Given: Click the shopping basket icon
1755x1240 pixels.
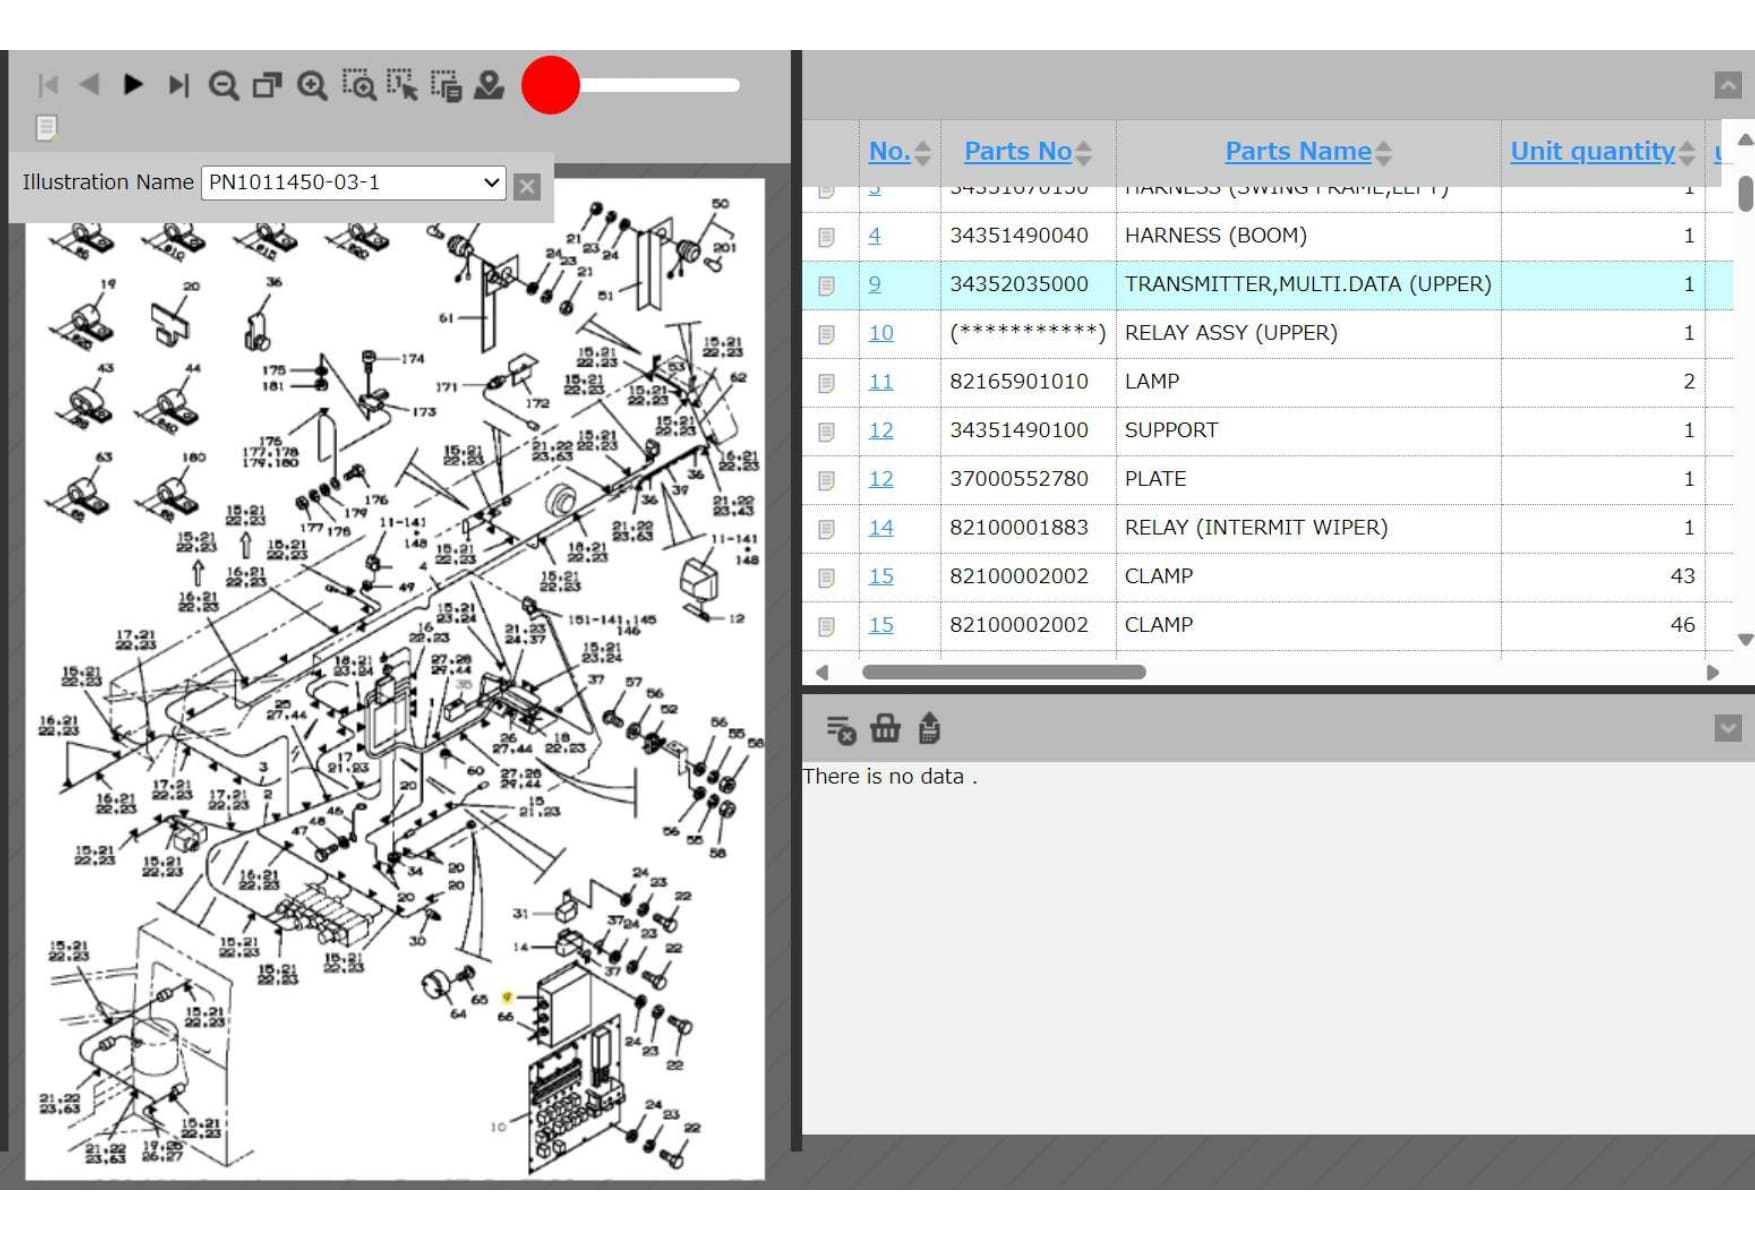Looking at the screenshot, I should coord(885,728).
